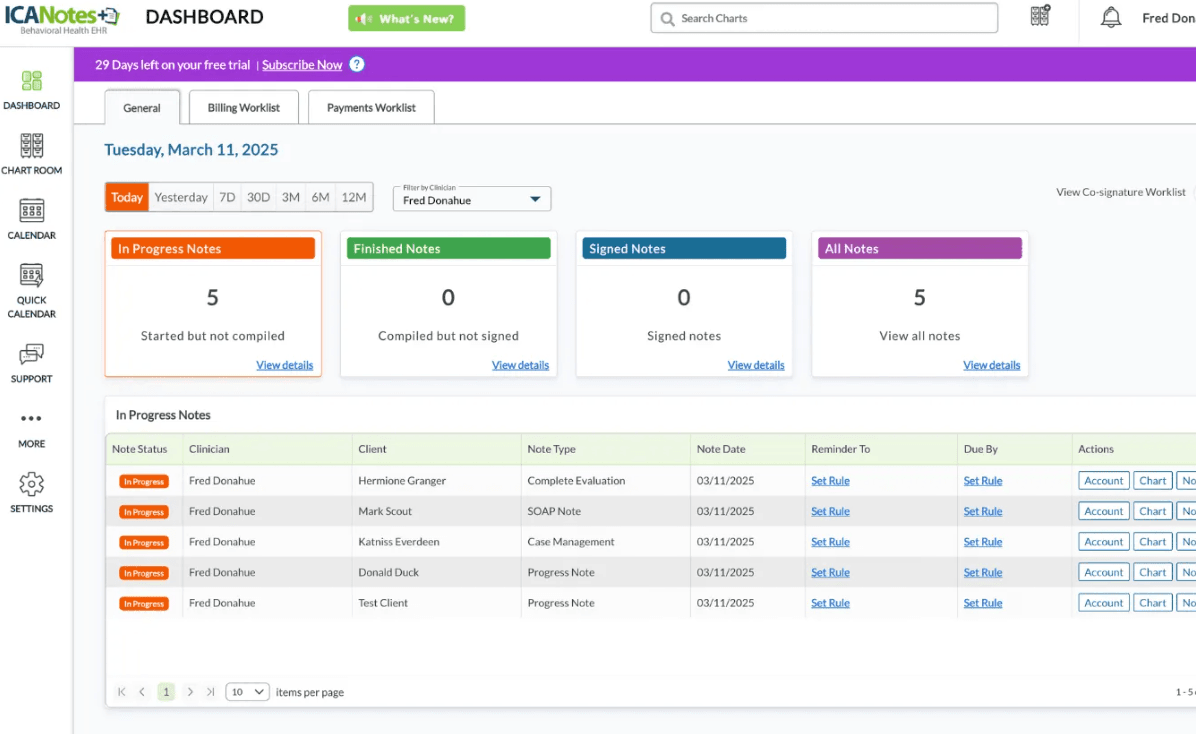Viewport: 1196px width, 734px height.
Task: Click the Search Charts field
Action: [x=824, y=18]
